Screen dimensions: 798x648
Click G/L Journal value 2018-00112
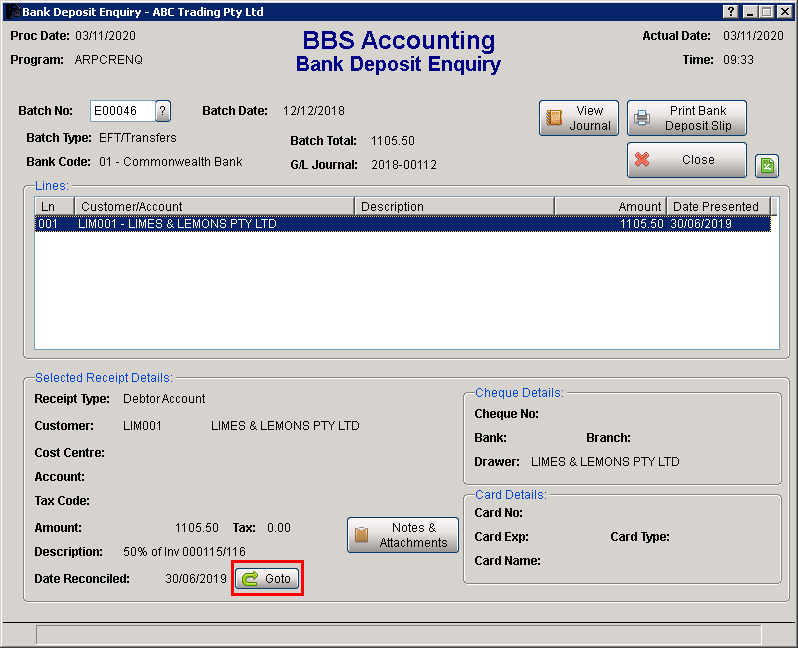pyautogui.click(x=404, y=165)
